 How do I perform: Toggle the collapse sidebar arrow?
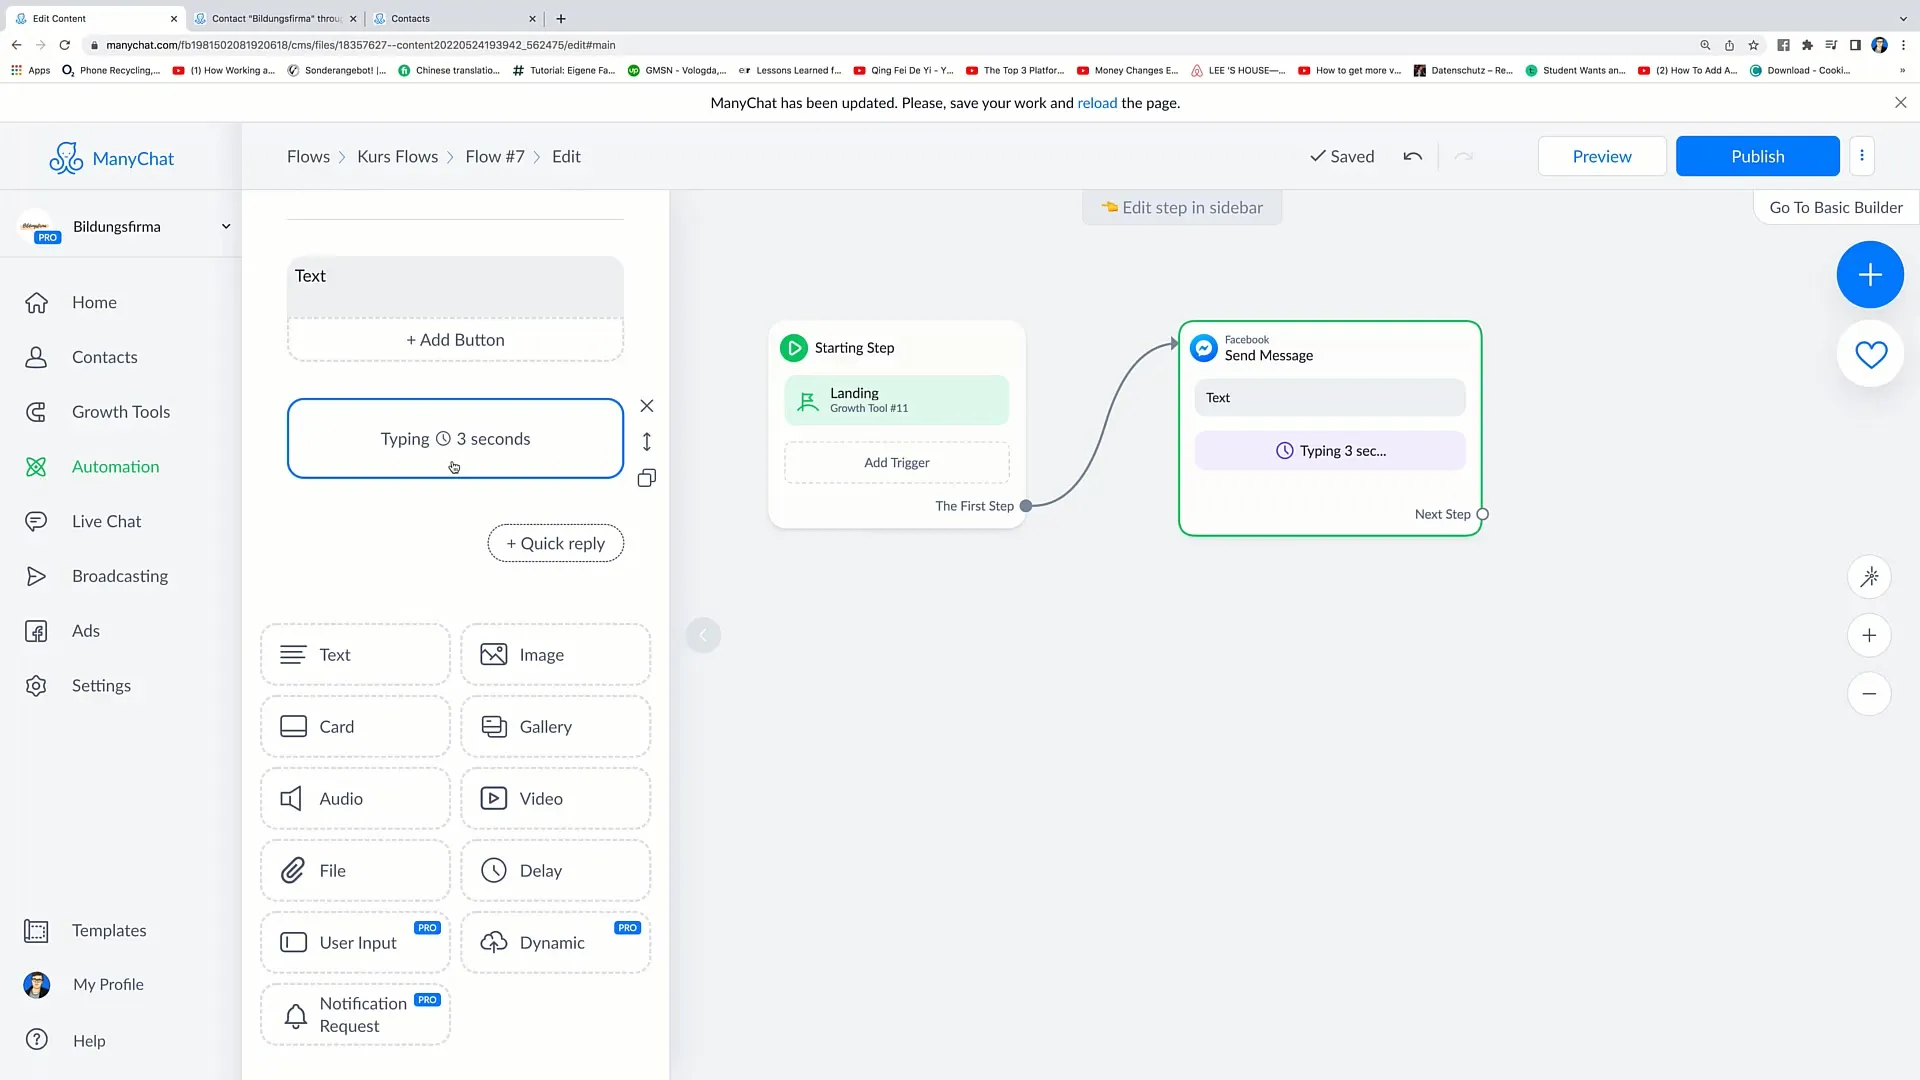coord(703,634)
